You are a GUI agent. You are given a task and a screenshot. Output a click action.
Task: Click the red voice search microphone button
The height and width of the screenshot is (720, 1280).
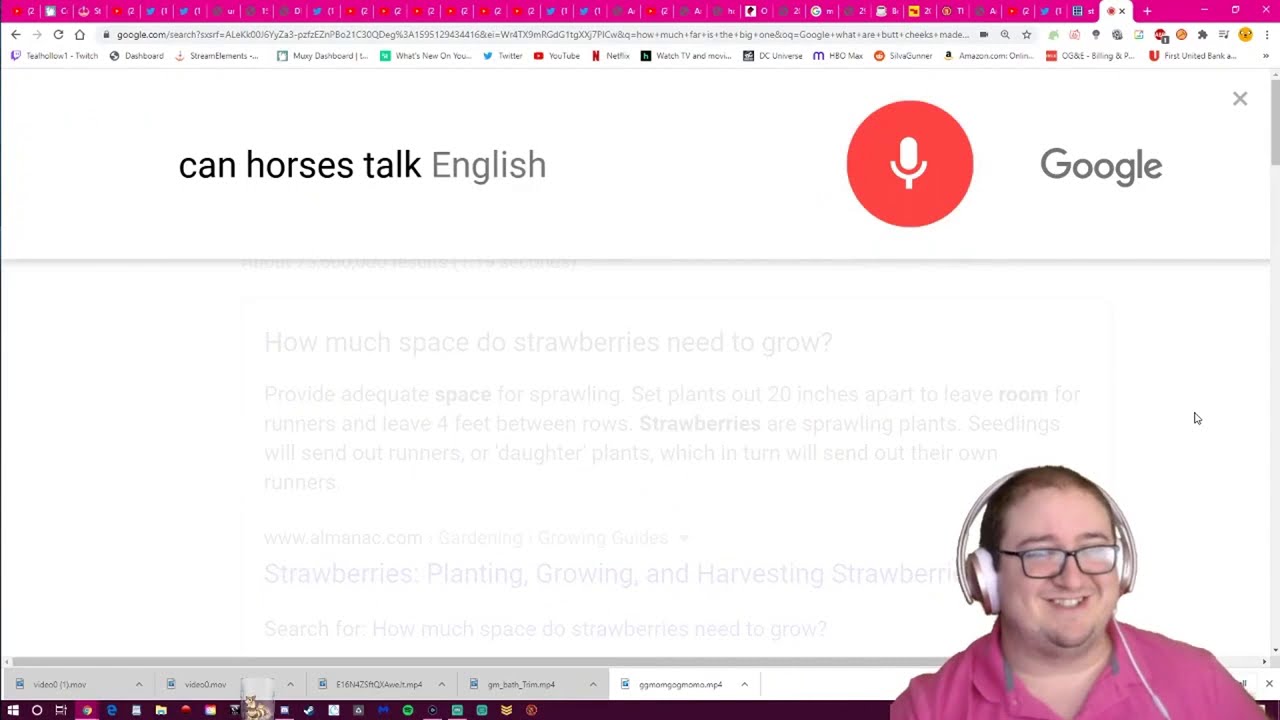click(x=909, y=163)
